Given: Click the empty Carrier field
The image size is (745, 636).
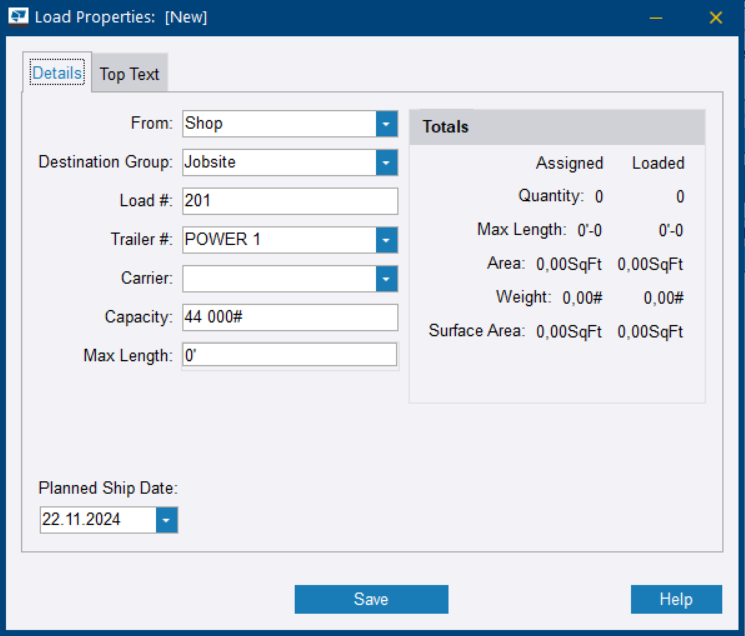Looking at the screenshot, I should pyautogui.click(x=278, y=279).
